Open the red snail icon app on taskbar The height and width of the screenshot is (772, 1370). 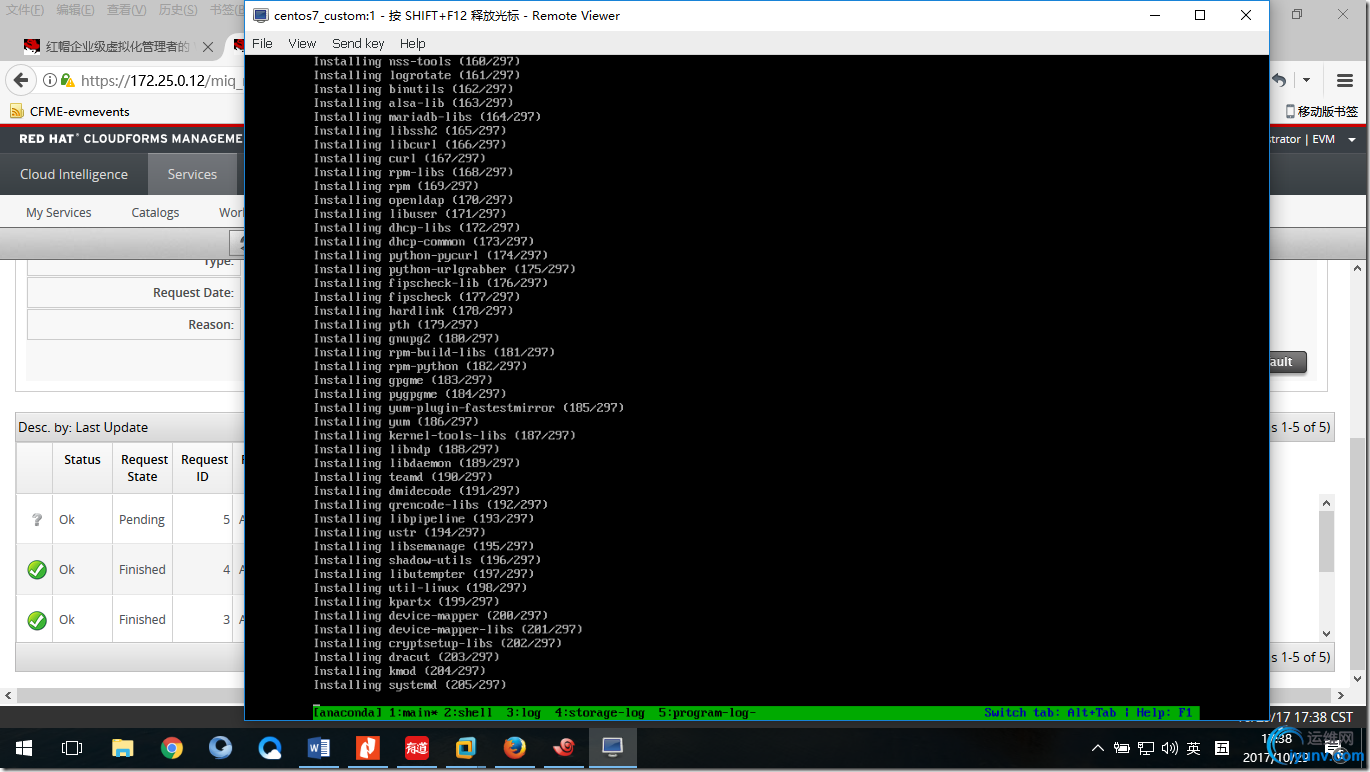(x=564, y=748)
